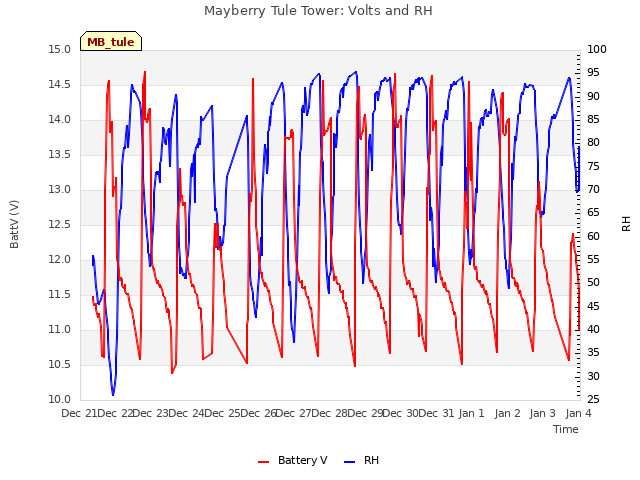Click the Jan 2 date tick label

click(x=507, y=413)
